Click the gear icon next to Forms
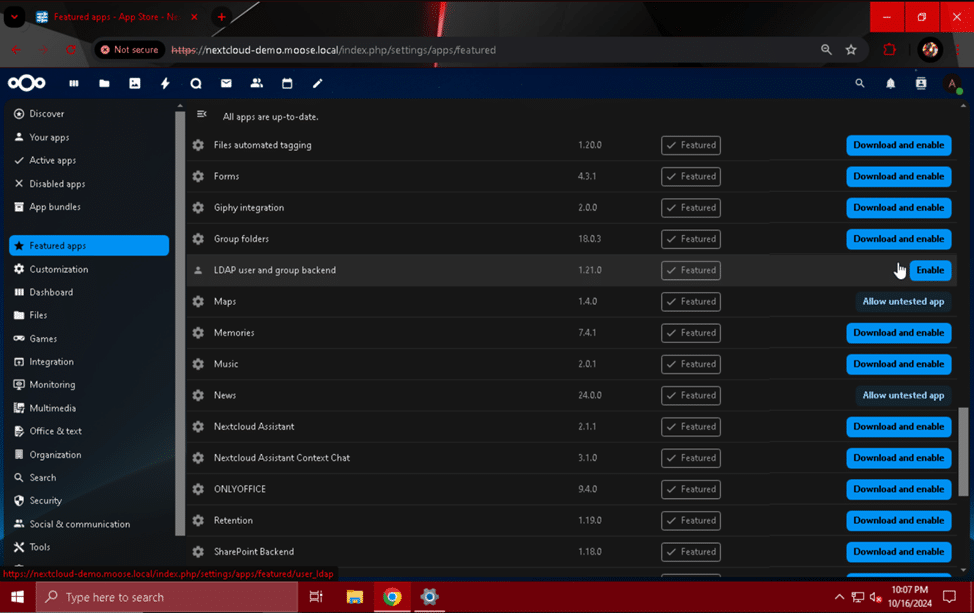This screenshot has height=613, width=974. tap(198, 176)
